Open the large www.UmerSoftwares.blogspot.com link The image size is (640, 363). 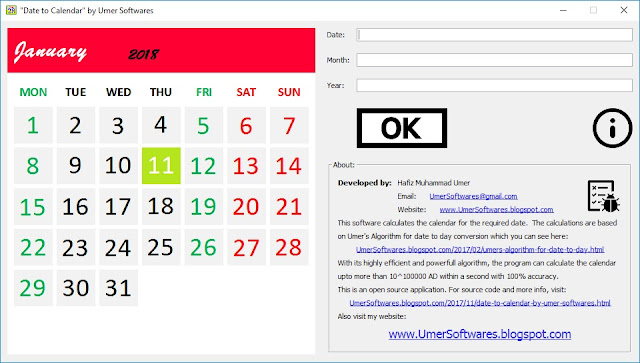tap(480, 334)
